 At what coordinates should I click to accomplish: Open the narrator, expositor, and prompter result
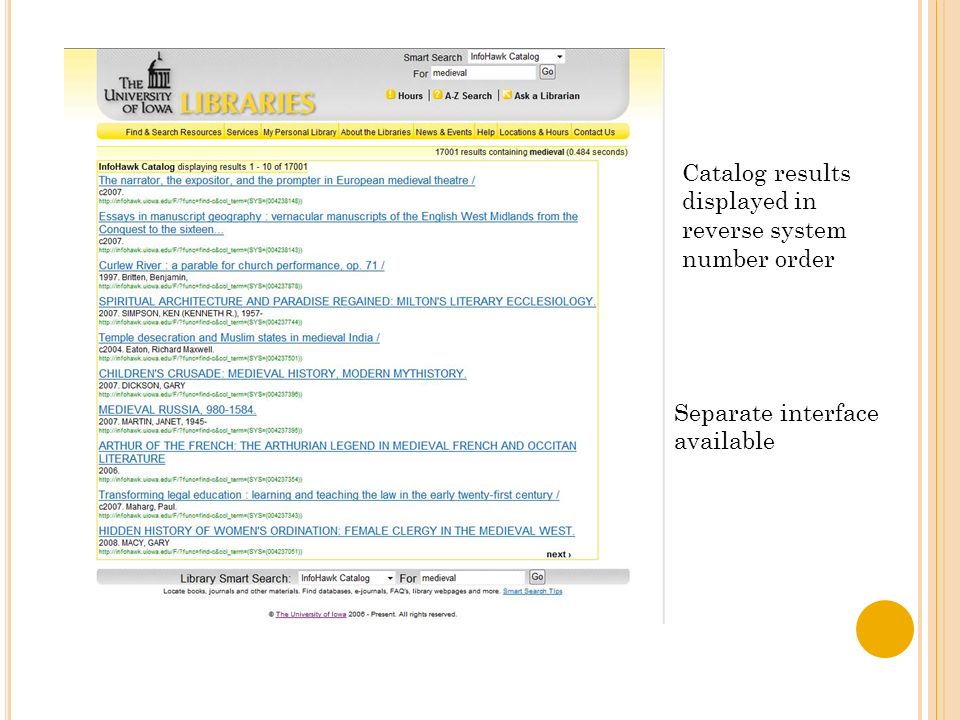tap(287, 181)
